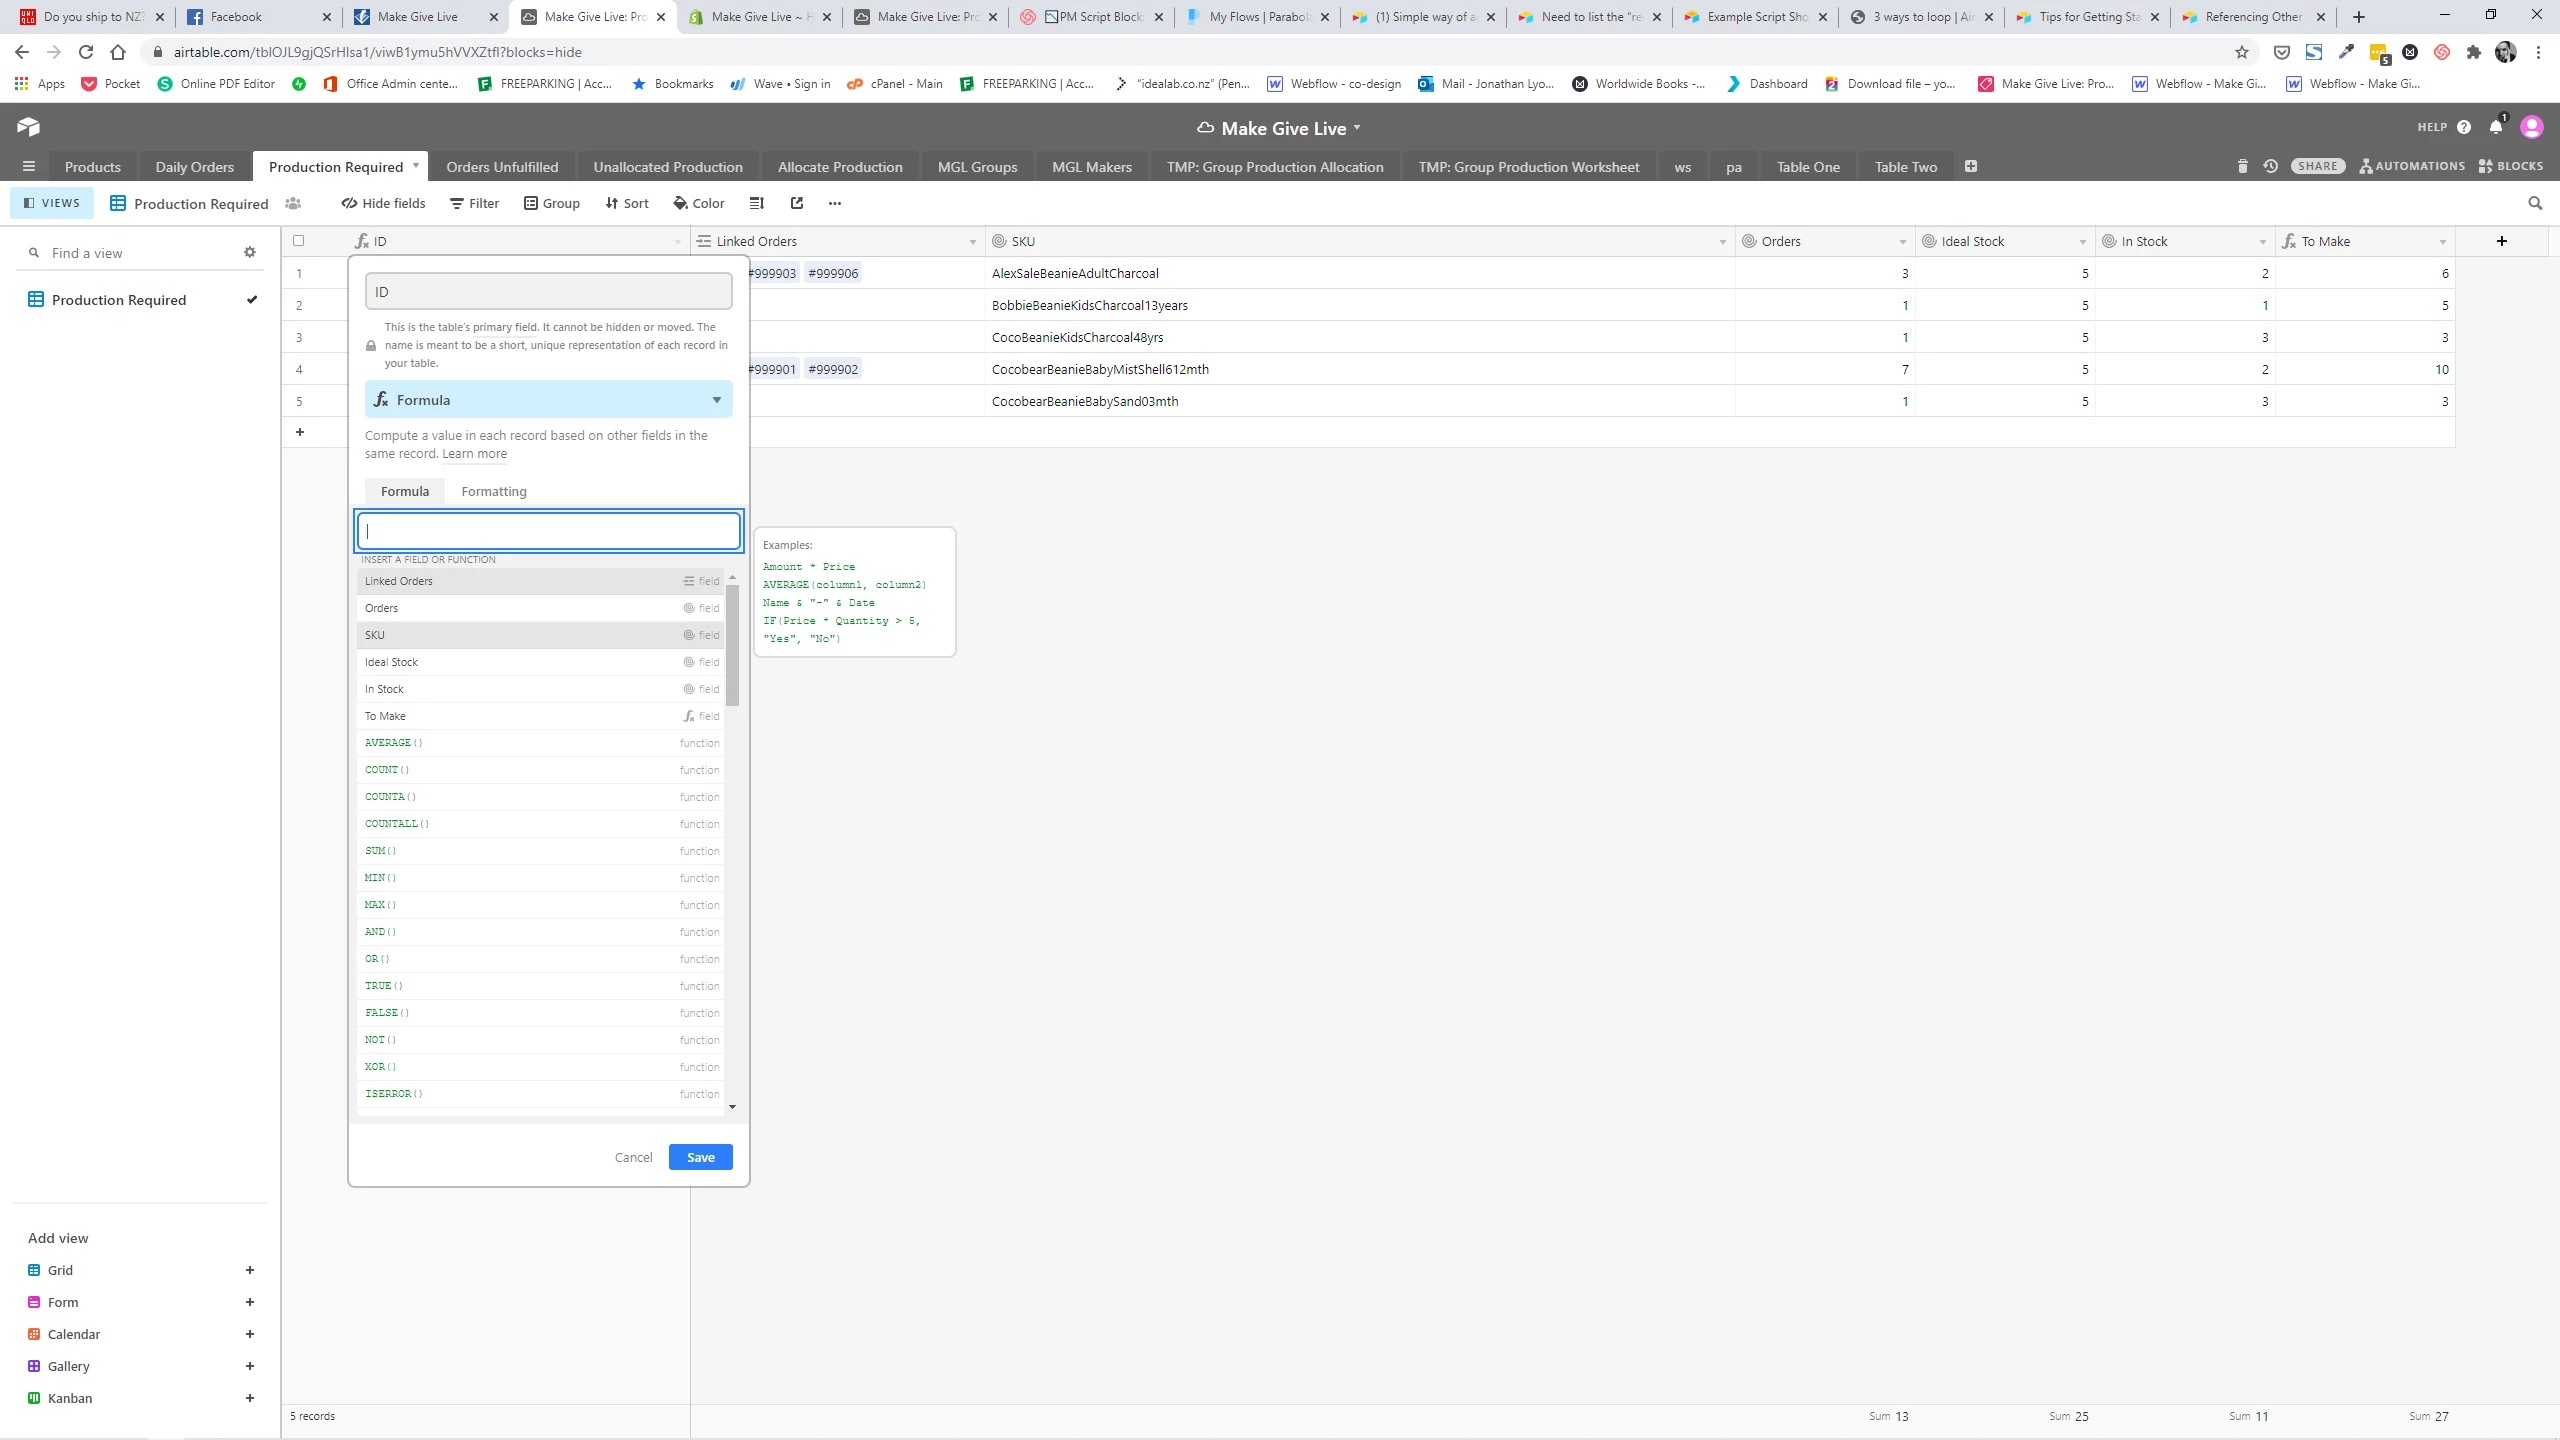
Task: Open the Formatting tab in field editor
Action: pos(494,491)
